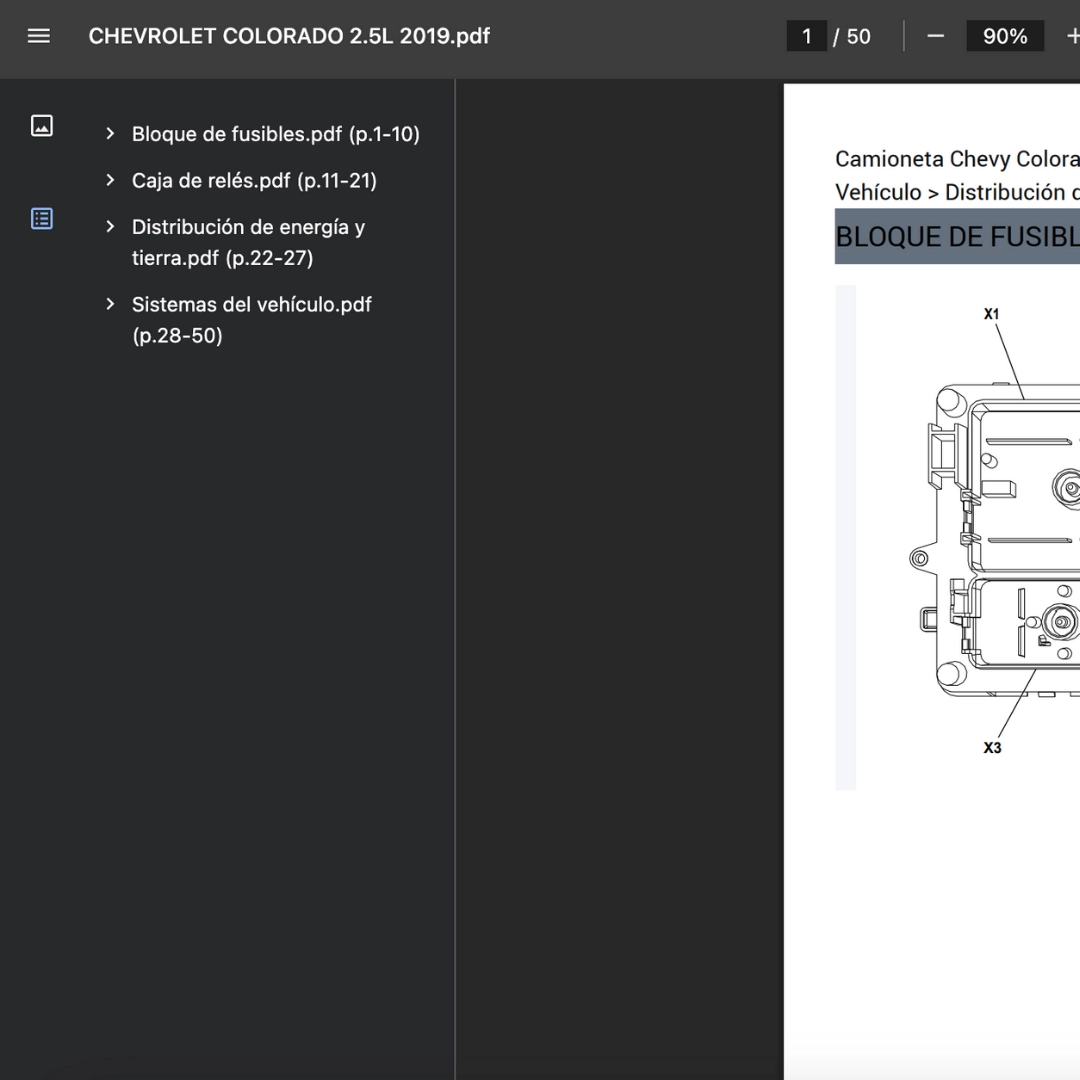Expand the Sistemas del vehículo.pdf chevron
The width and height of the screenshot is (1080, 1080).
(x=110, y=304)
